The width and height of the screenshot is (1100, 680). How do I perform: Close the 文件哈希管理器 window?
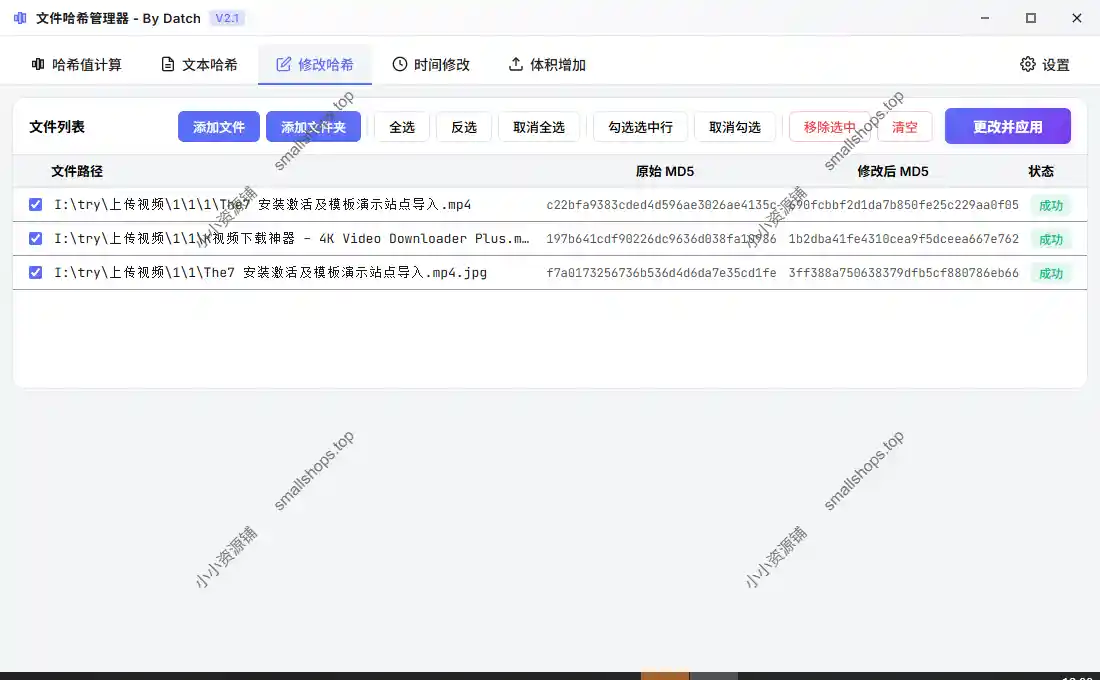pyautogui.click(x=1077, y=18)
